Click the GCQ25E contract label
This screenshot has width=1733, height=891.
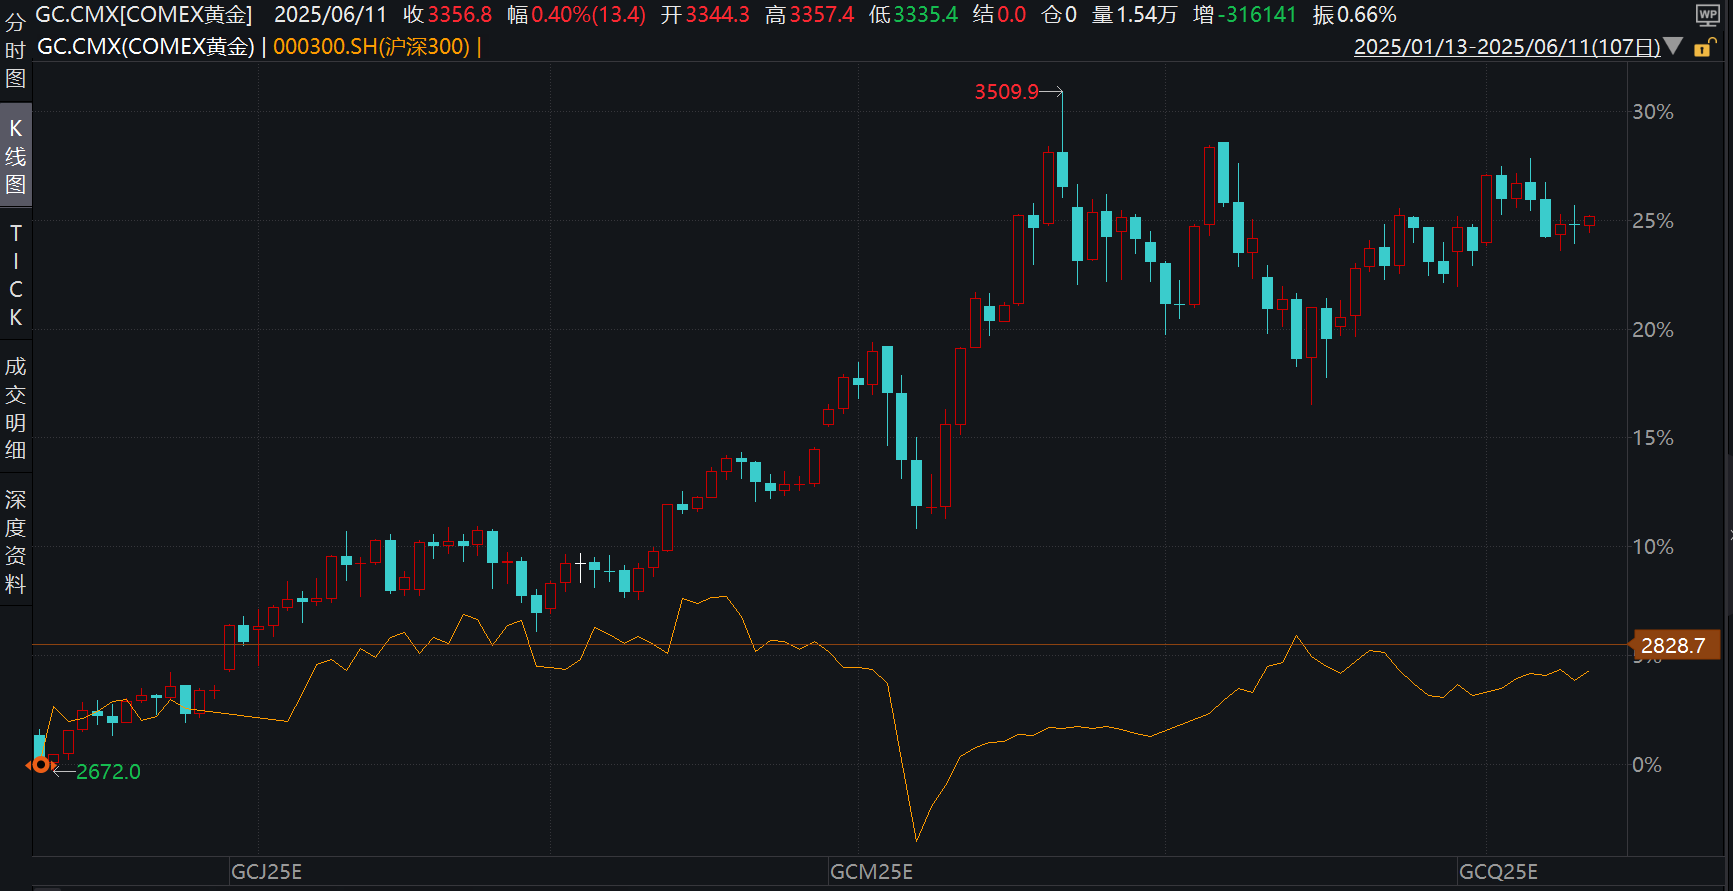(x=1498, y=872)
